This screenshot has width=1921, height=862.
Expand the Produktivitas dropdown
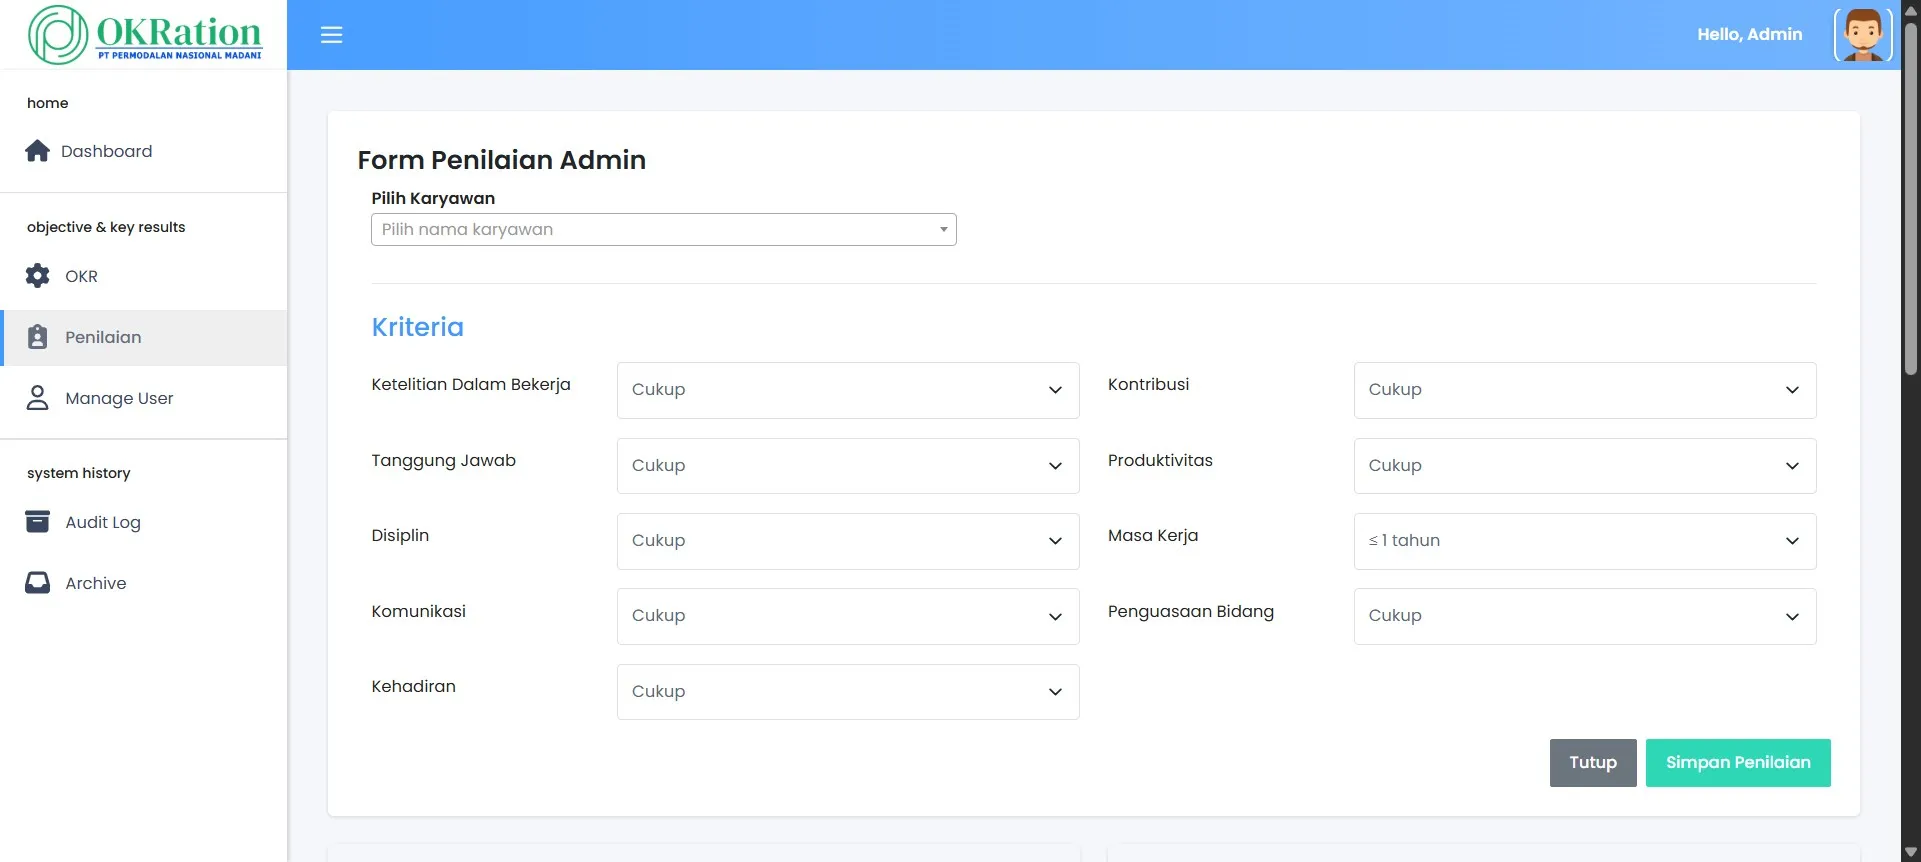[x=1585, y=466]
